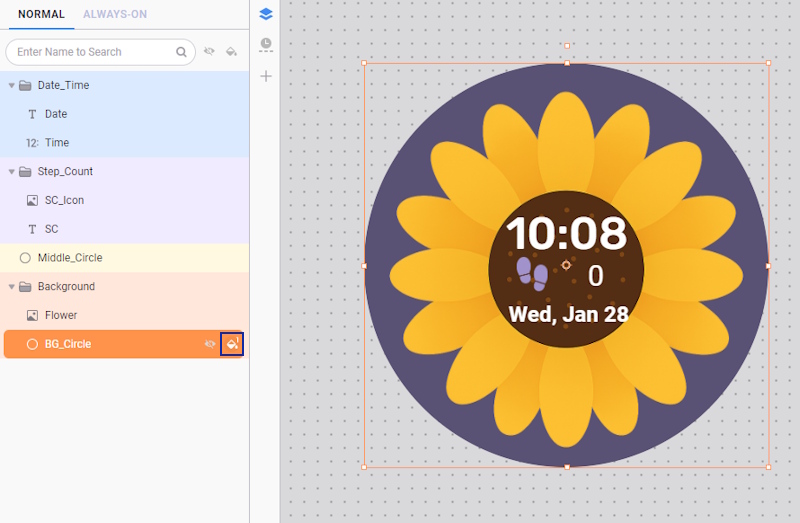Click the paint bucket icon on BG_Circle row
The width and height of the screenshot is (800, 523).
point(232,344)
